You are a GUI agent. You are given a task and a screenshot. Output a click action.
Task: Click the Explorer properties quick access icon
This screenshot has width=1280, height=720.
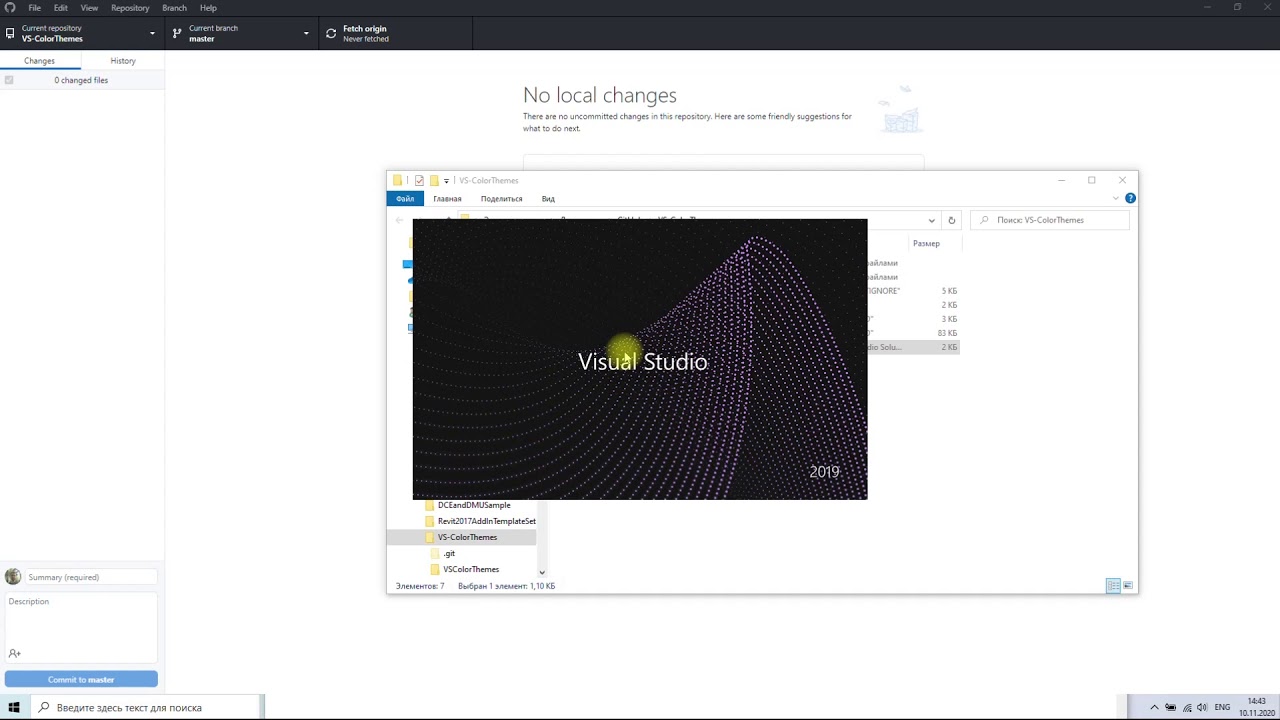coord(419,181)
